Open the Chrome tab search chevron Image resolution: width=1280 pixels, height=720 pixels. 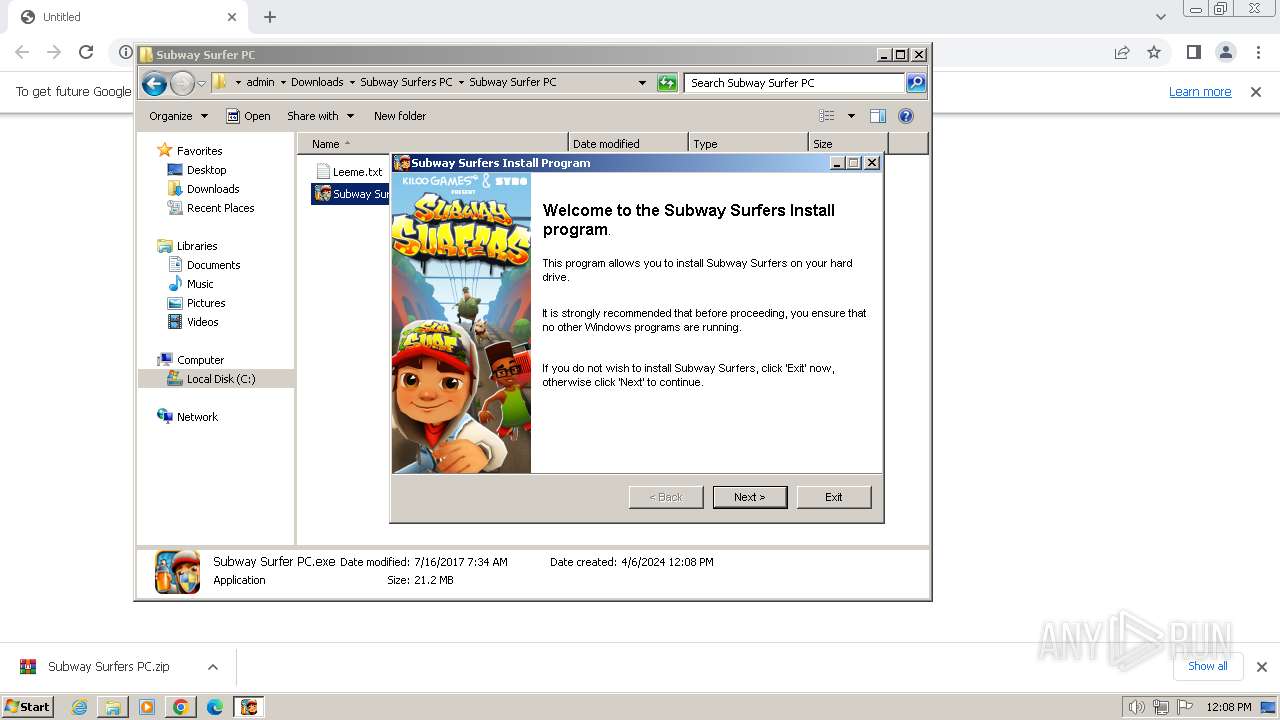point(1160,17)
